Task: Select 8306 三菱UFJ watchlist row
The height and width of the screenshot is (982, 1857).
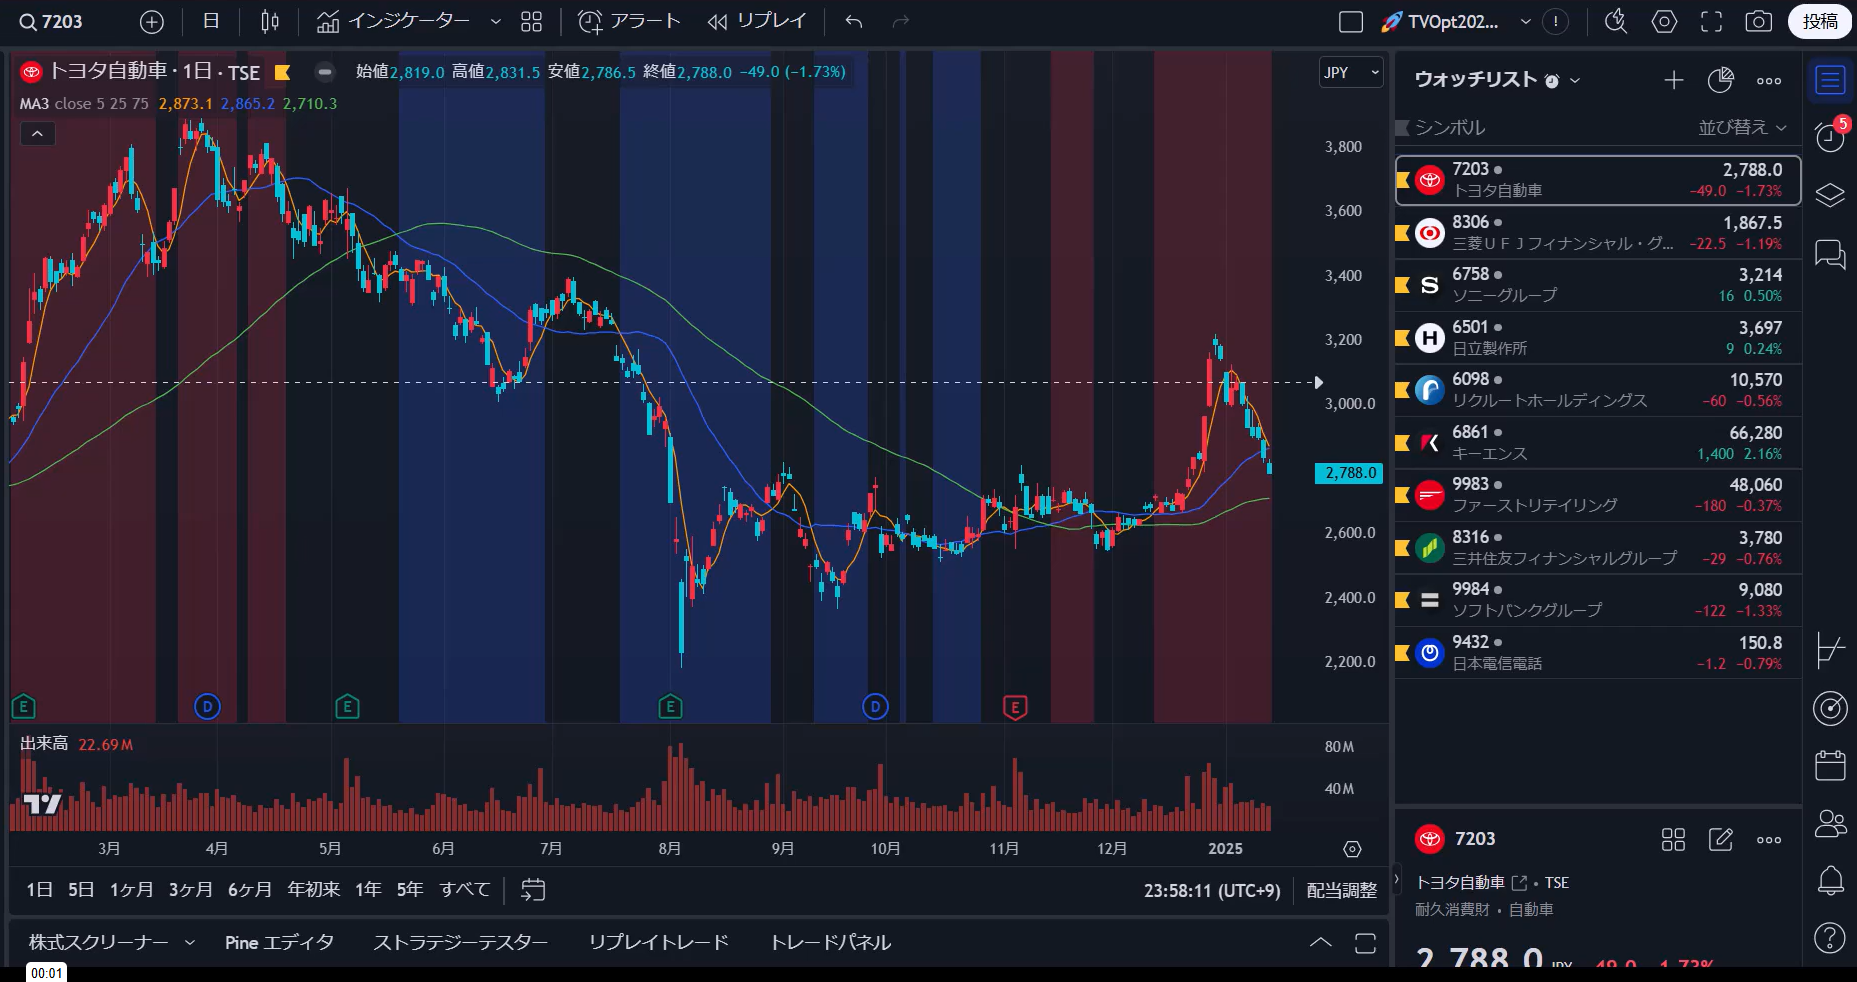Action: [1598, 233]
